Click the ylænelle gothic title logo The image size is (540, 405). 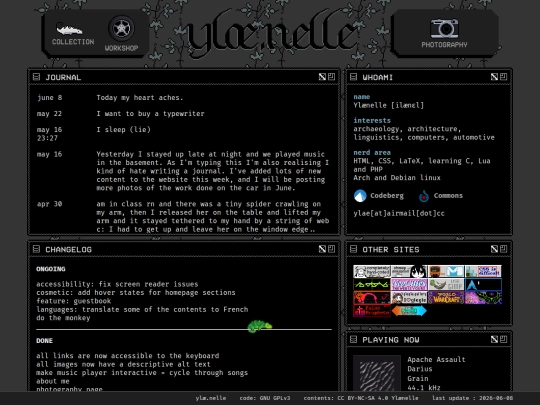[271, 34]
